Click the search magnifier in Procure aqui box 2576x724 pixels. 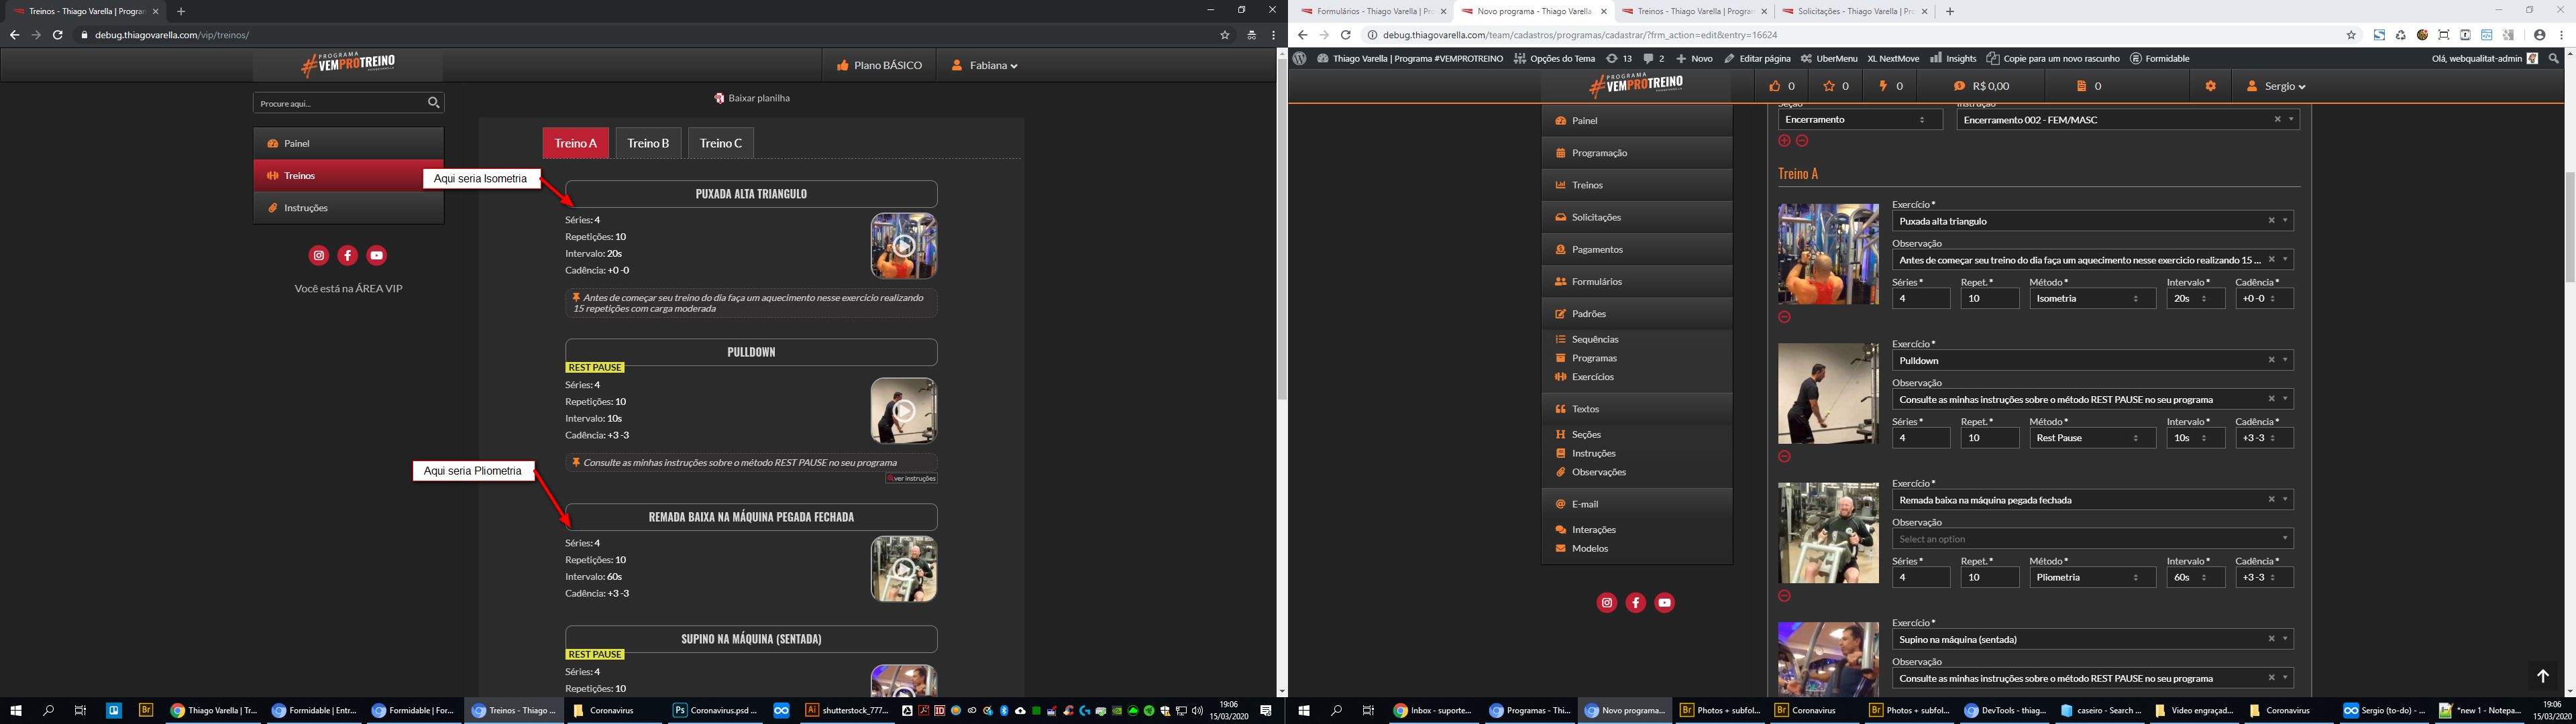(433, 103)
